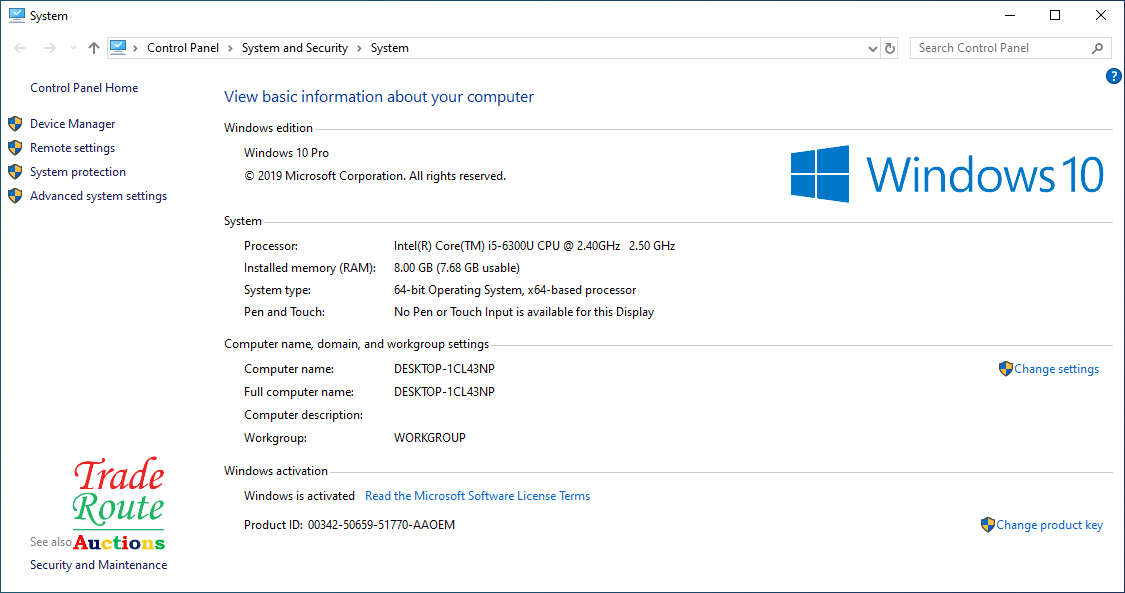The image size is (1125, 593).
Task: Navigate to System and Security breadcrumb
Action: click(x=294, y=48)
